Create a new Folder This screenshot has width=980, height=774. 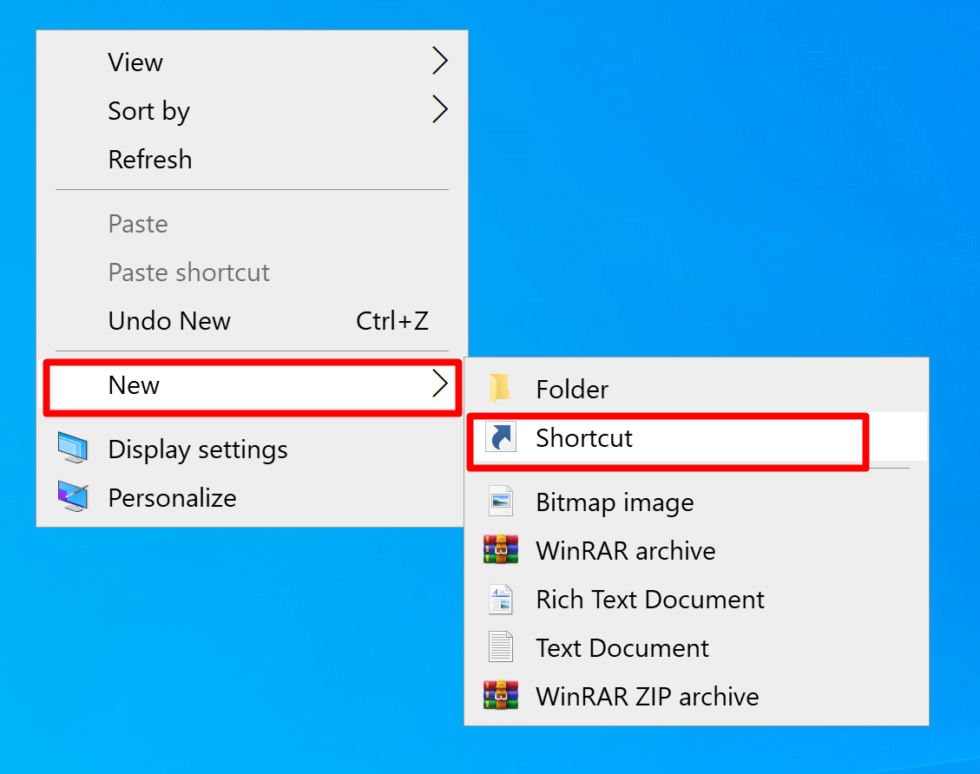coord(572,389)
